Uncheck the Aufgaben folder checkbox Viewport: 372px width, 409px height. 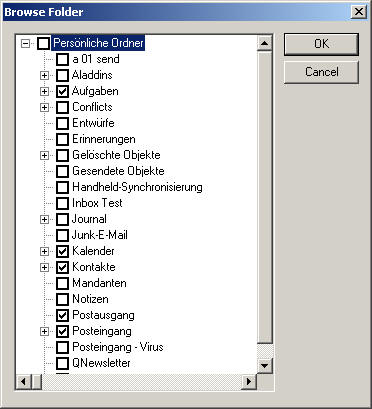tap(62, 91)
